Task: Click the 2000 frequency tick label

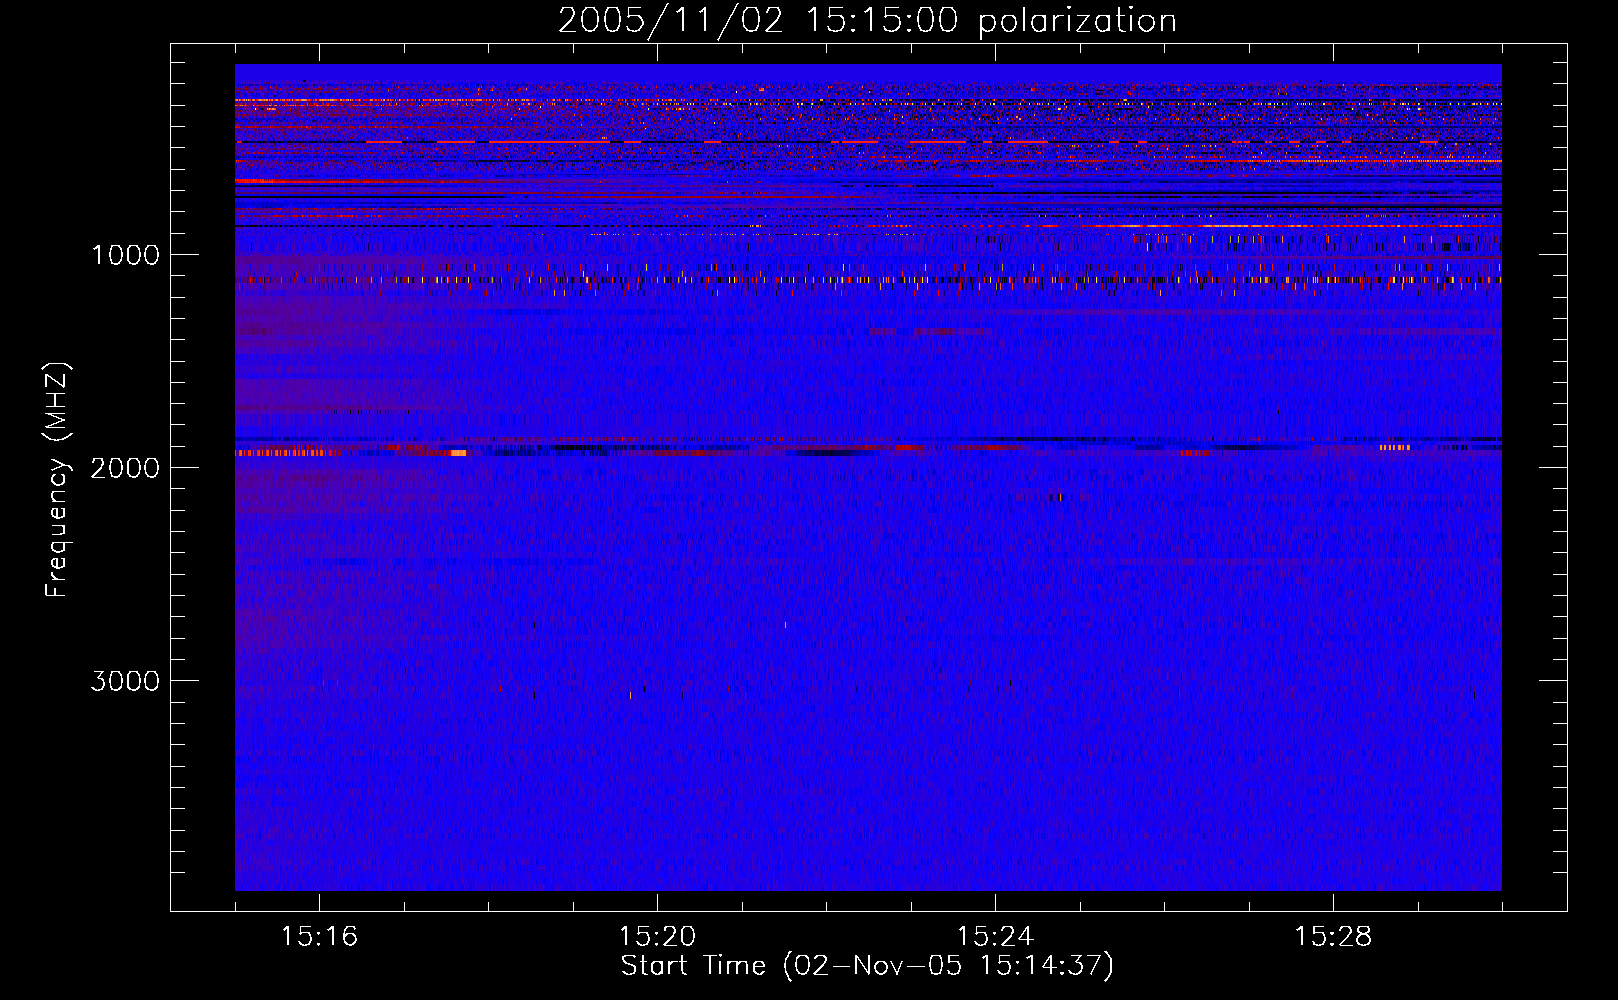Action: [125, 468]
